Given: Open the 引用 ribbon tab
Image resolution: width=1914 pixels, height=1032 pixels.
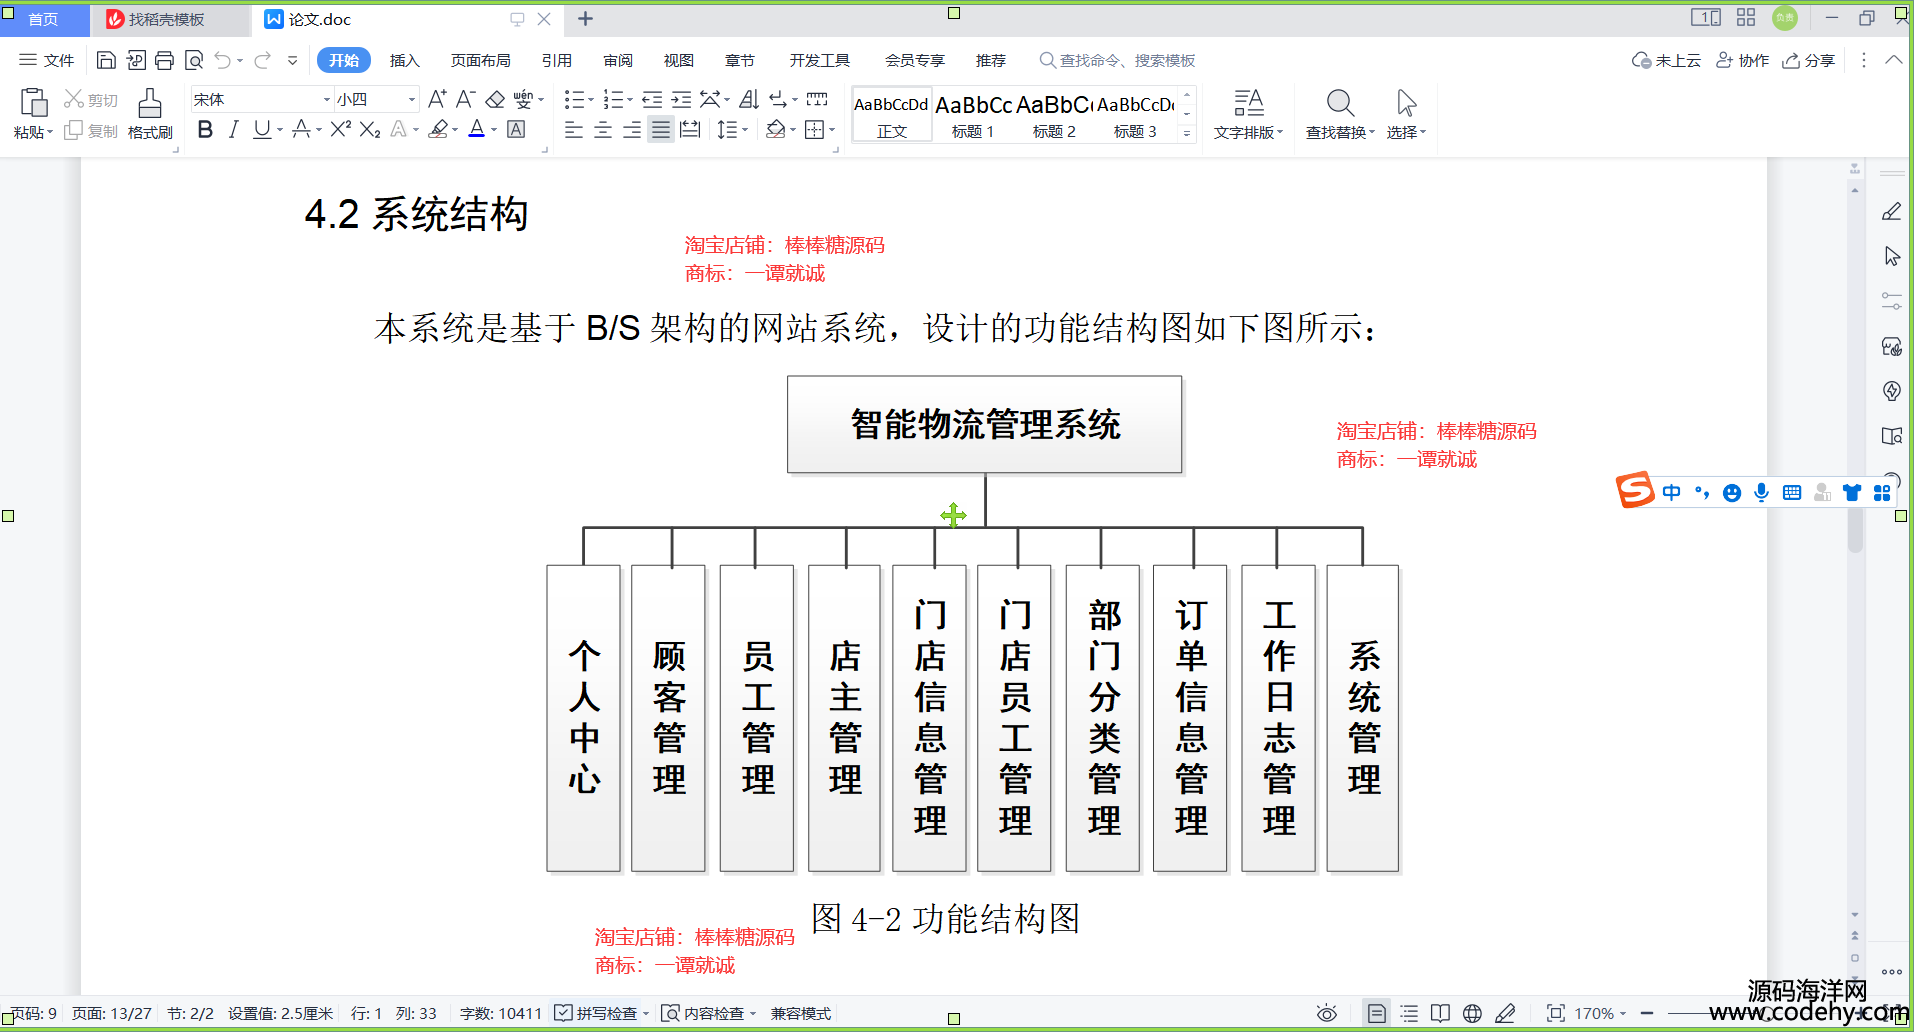Looking at the screenshot, I should click(x=557, y=60).
